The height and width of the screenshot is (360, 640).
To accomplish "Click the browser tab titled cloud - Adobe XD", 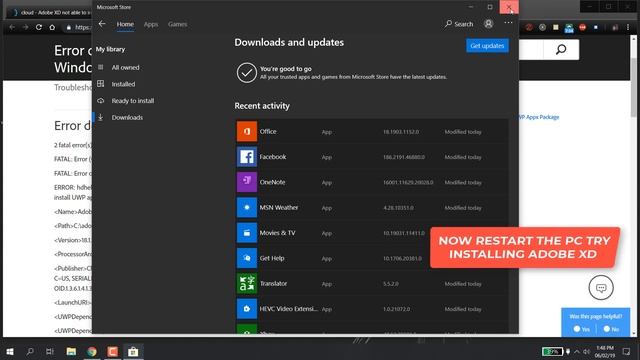I will tap(51, 12).
